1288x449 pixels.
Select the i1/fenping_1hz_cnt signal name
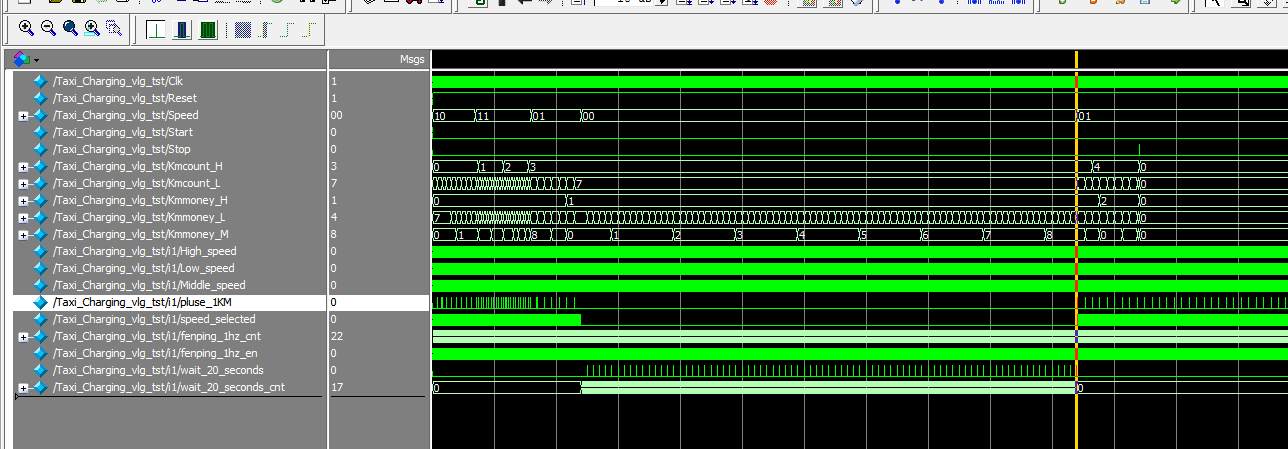(x=156, y=336)
